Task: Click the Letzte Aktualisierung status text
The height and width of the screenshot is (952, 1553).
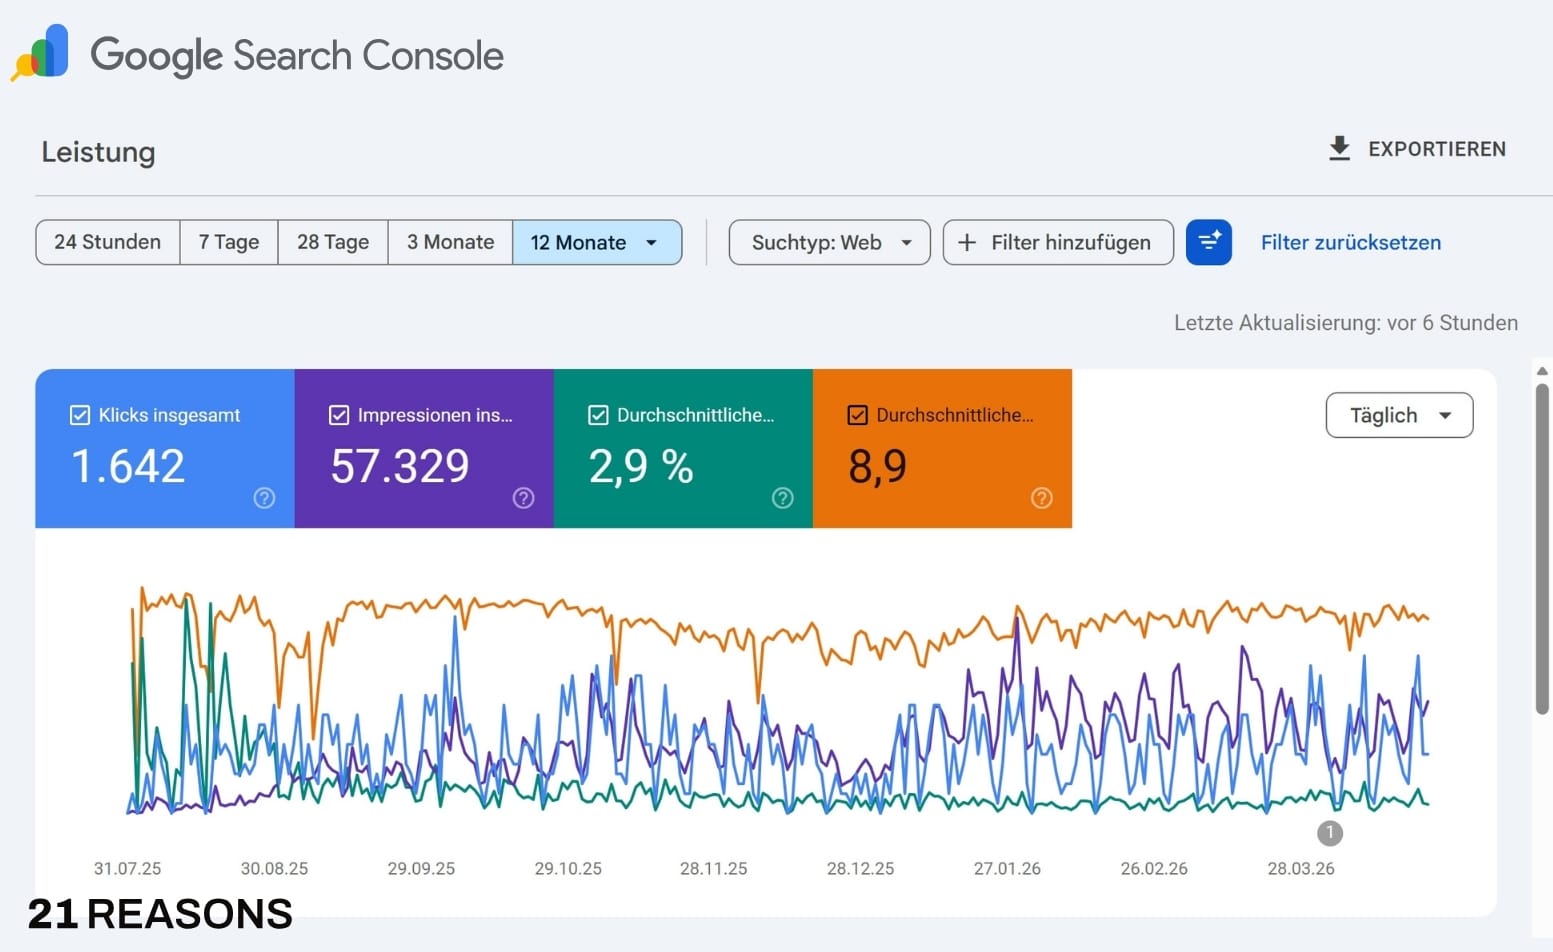Action: 1345,322
